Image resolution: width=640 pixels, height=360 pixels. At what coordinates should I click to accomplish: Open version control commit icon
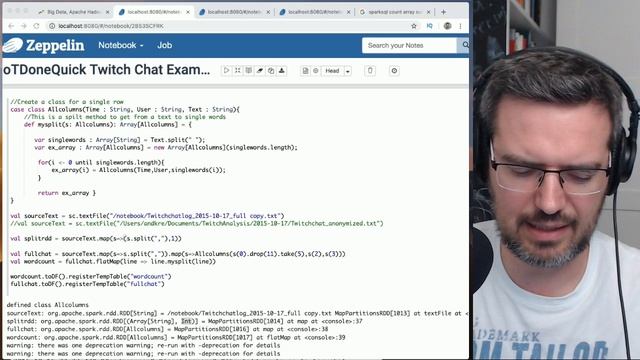point(305,71)
